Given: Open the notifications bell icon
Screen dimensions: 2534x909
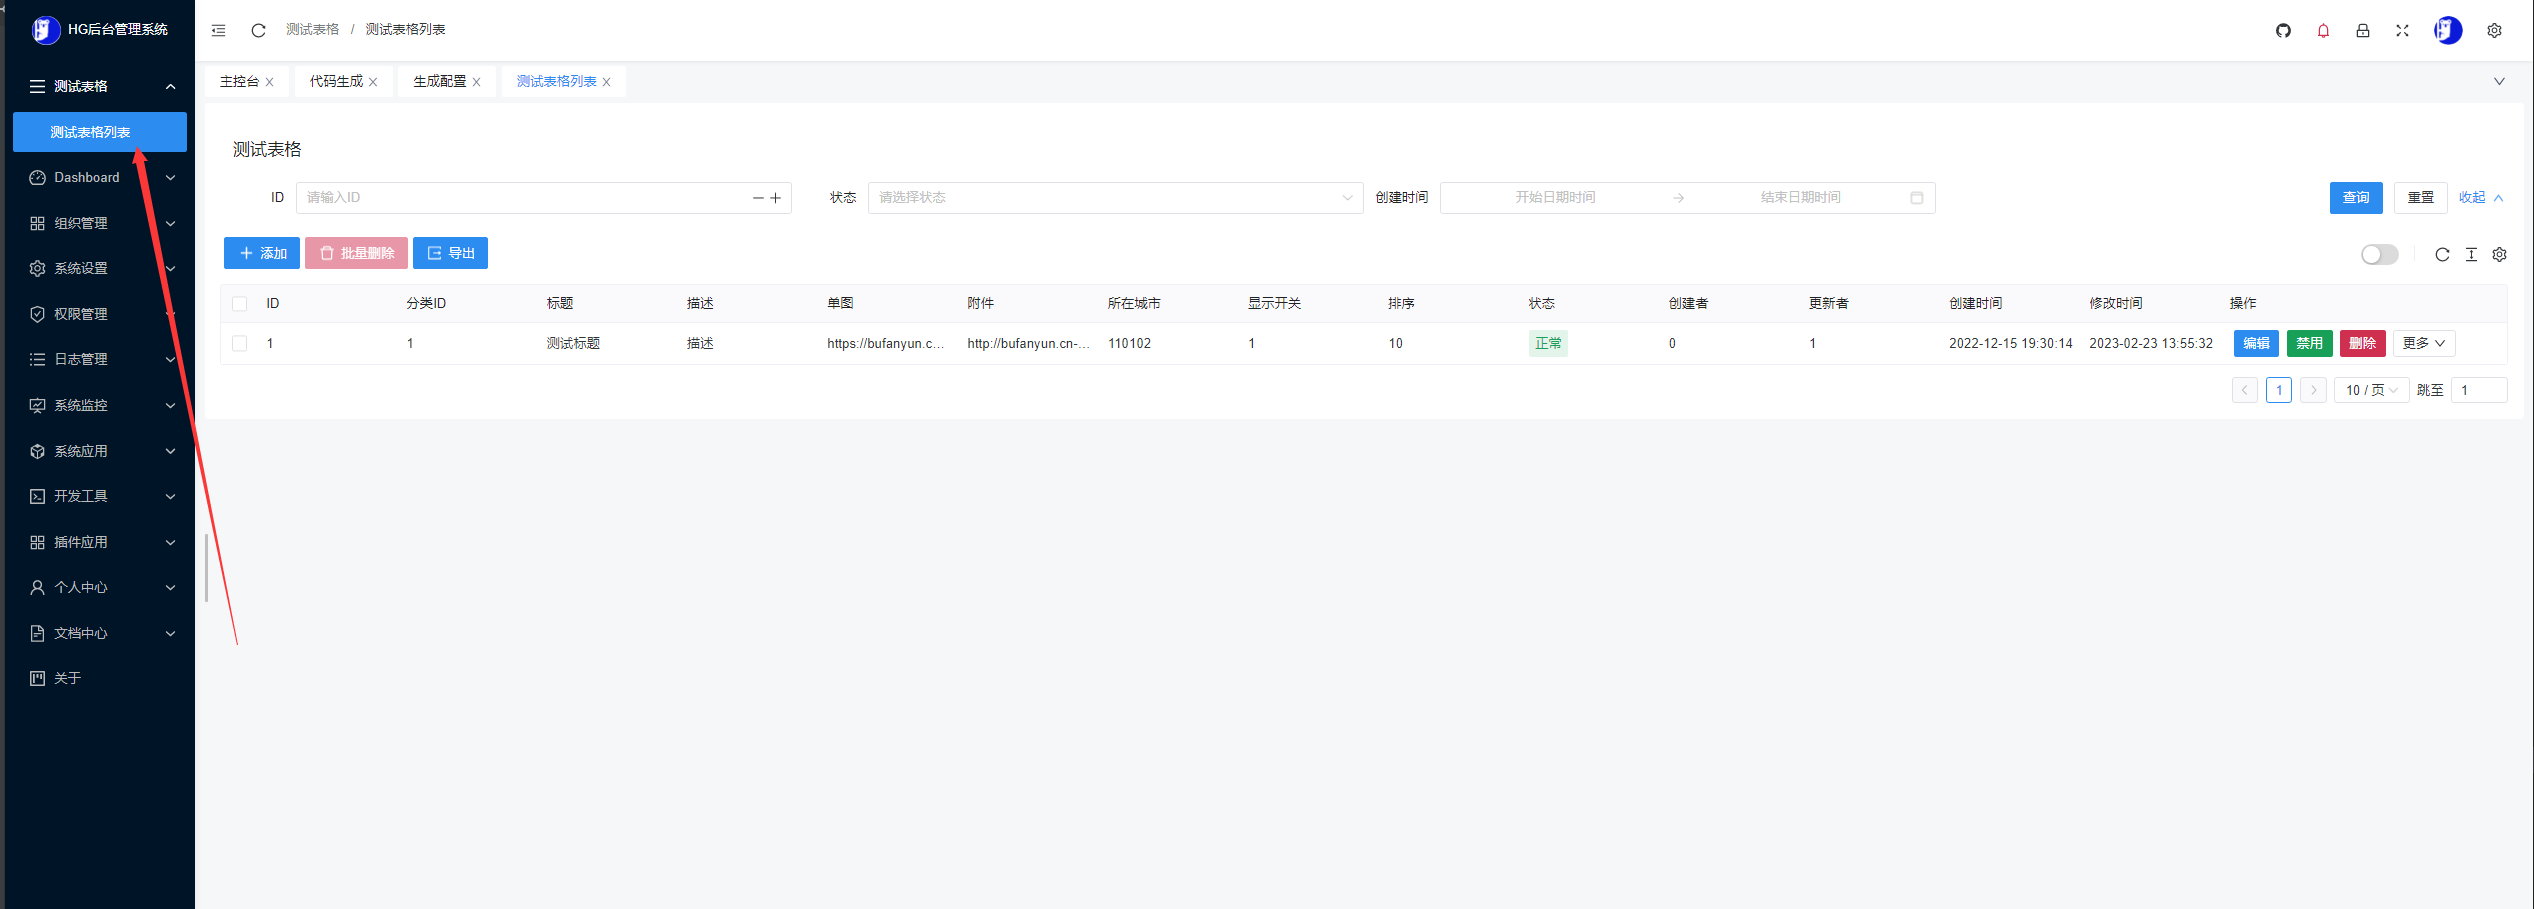Looking at the screenshot, I should click(x=2323, y=30).
